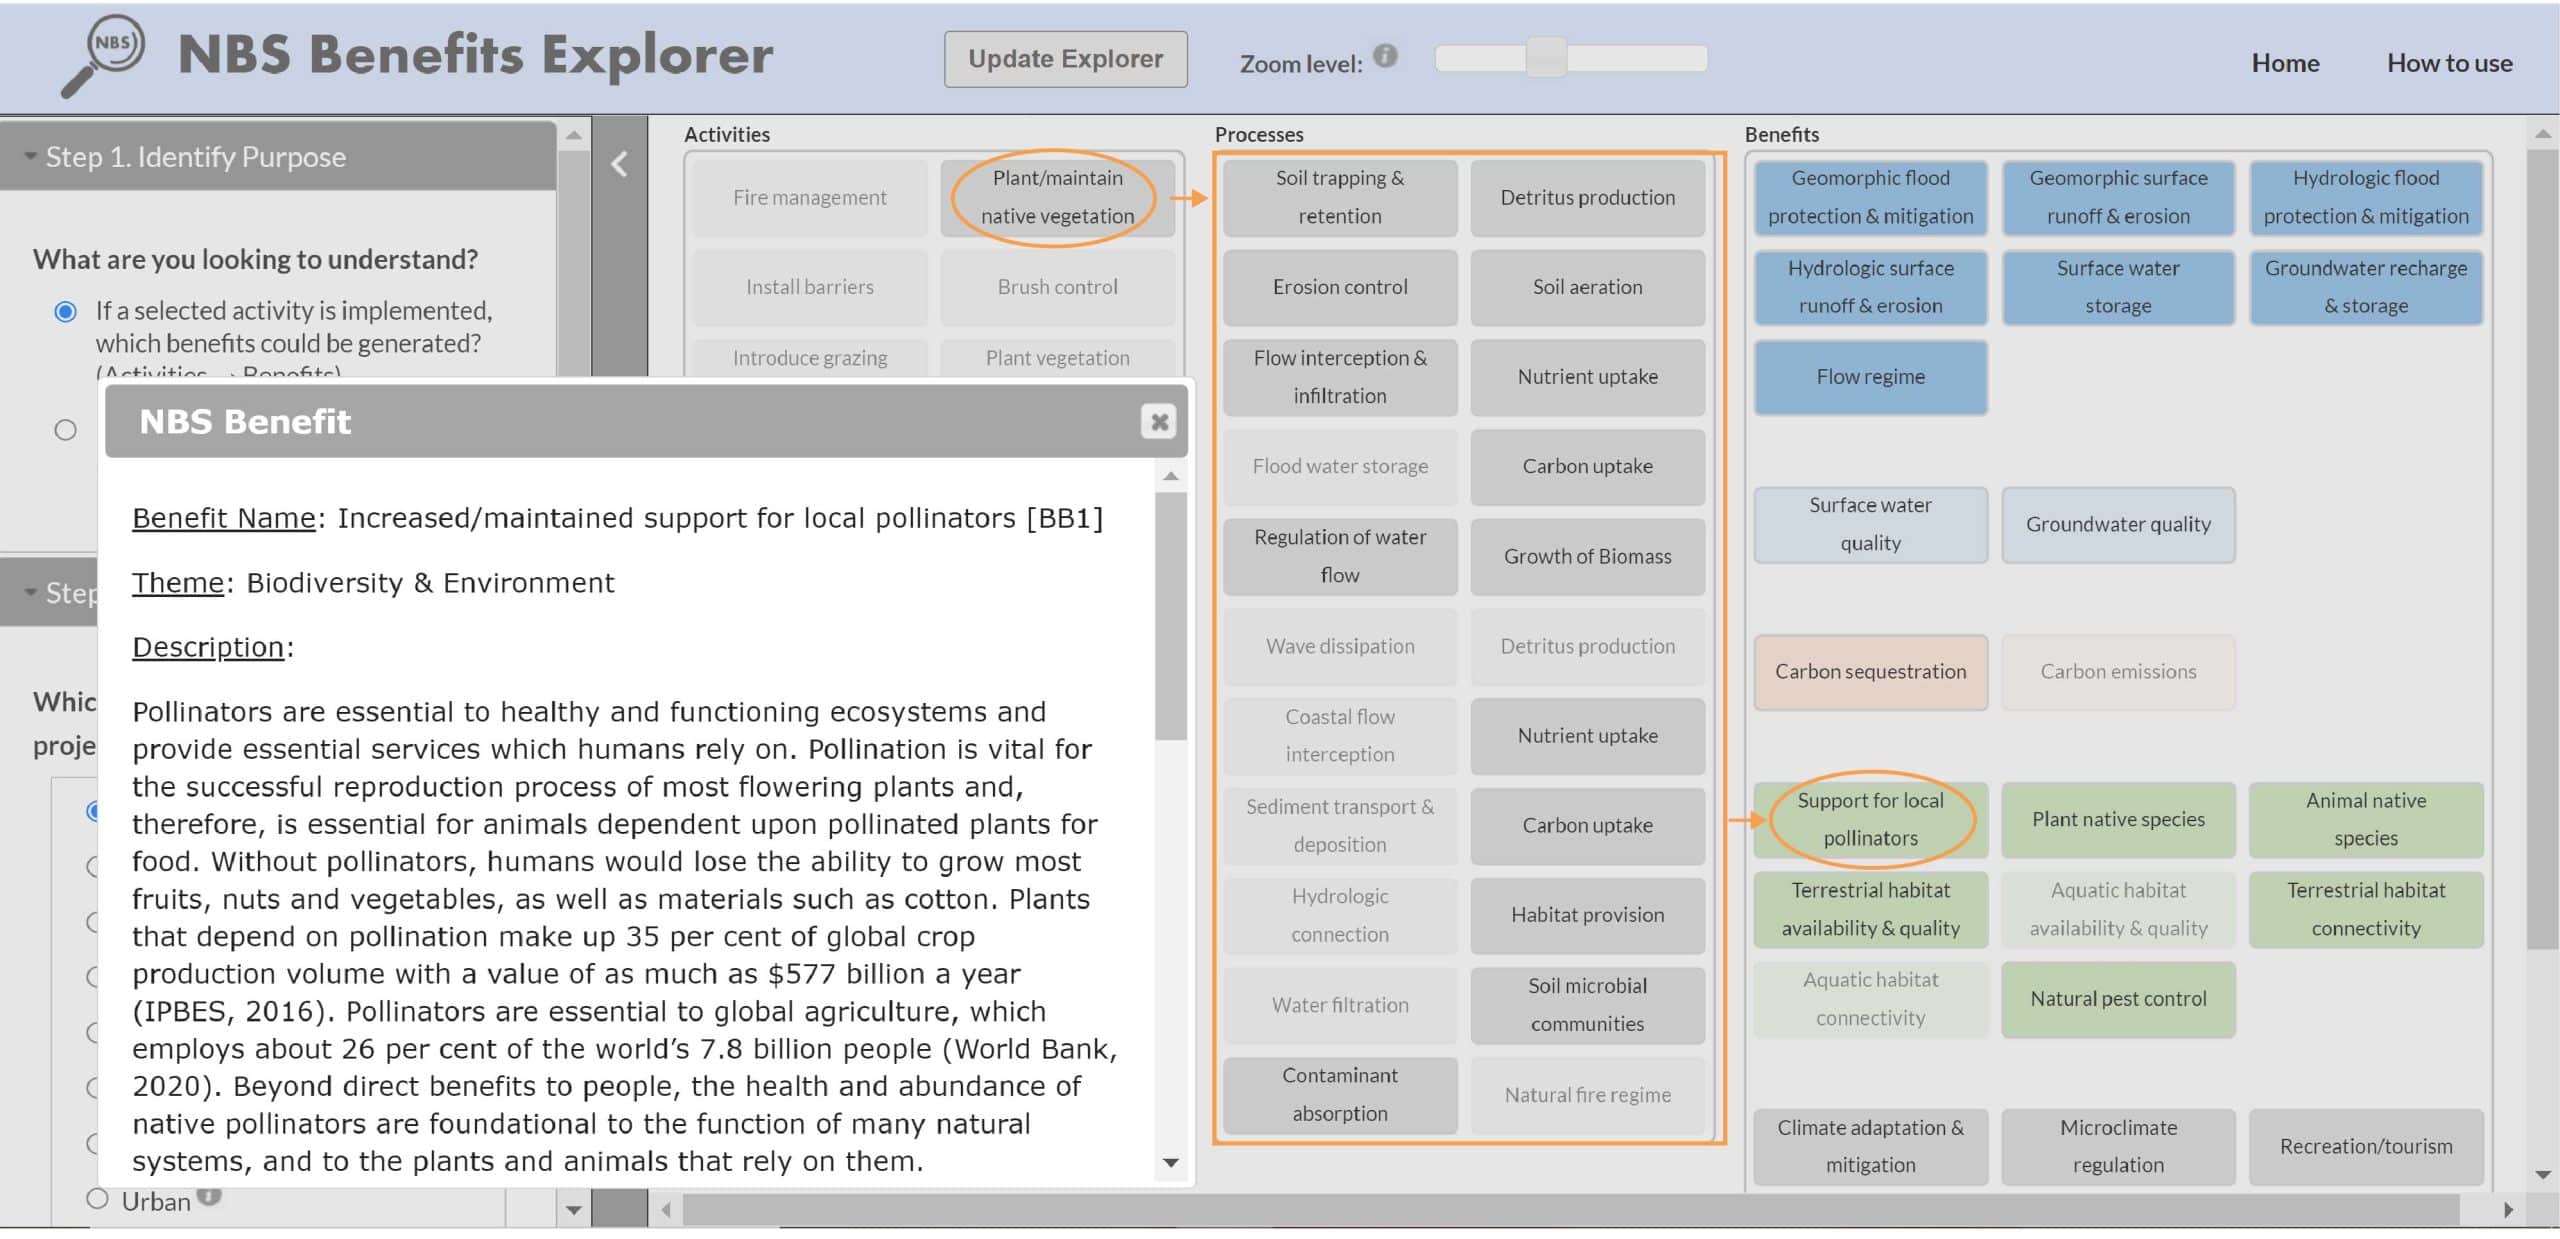Click Sediment transport & deposition process
Screen dimensions: 2560x1239
1340,826
